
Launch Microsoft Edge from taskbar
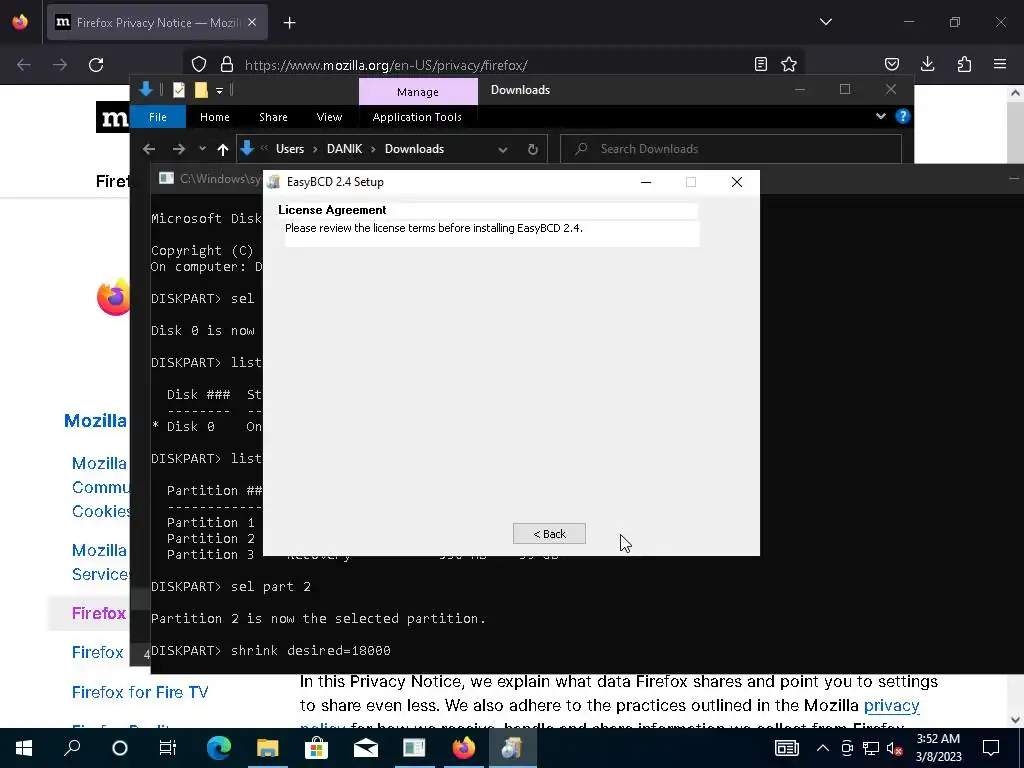click(x=219, y=748)
